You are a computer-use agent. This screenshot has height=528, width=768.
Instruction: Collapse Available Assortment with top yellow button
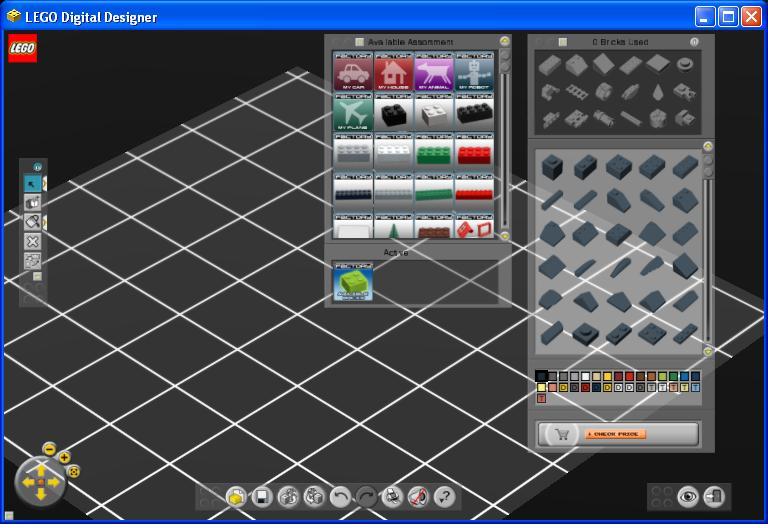coord(504,41)
